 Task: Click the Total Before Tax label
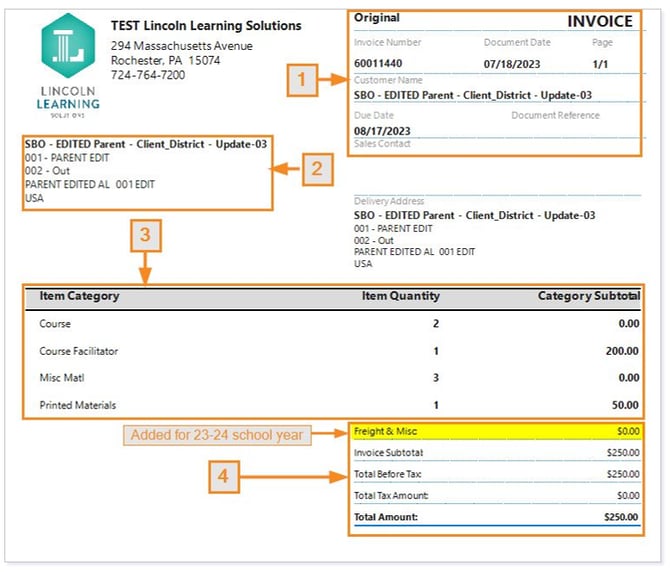[388, 474]
